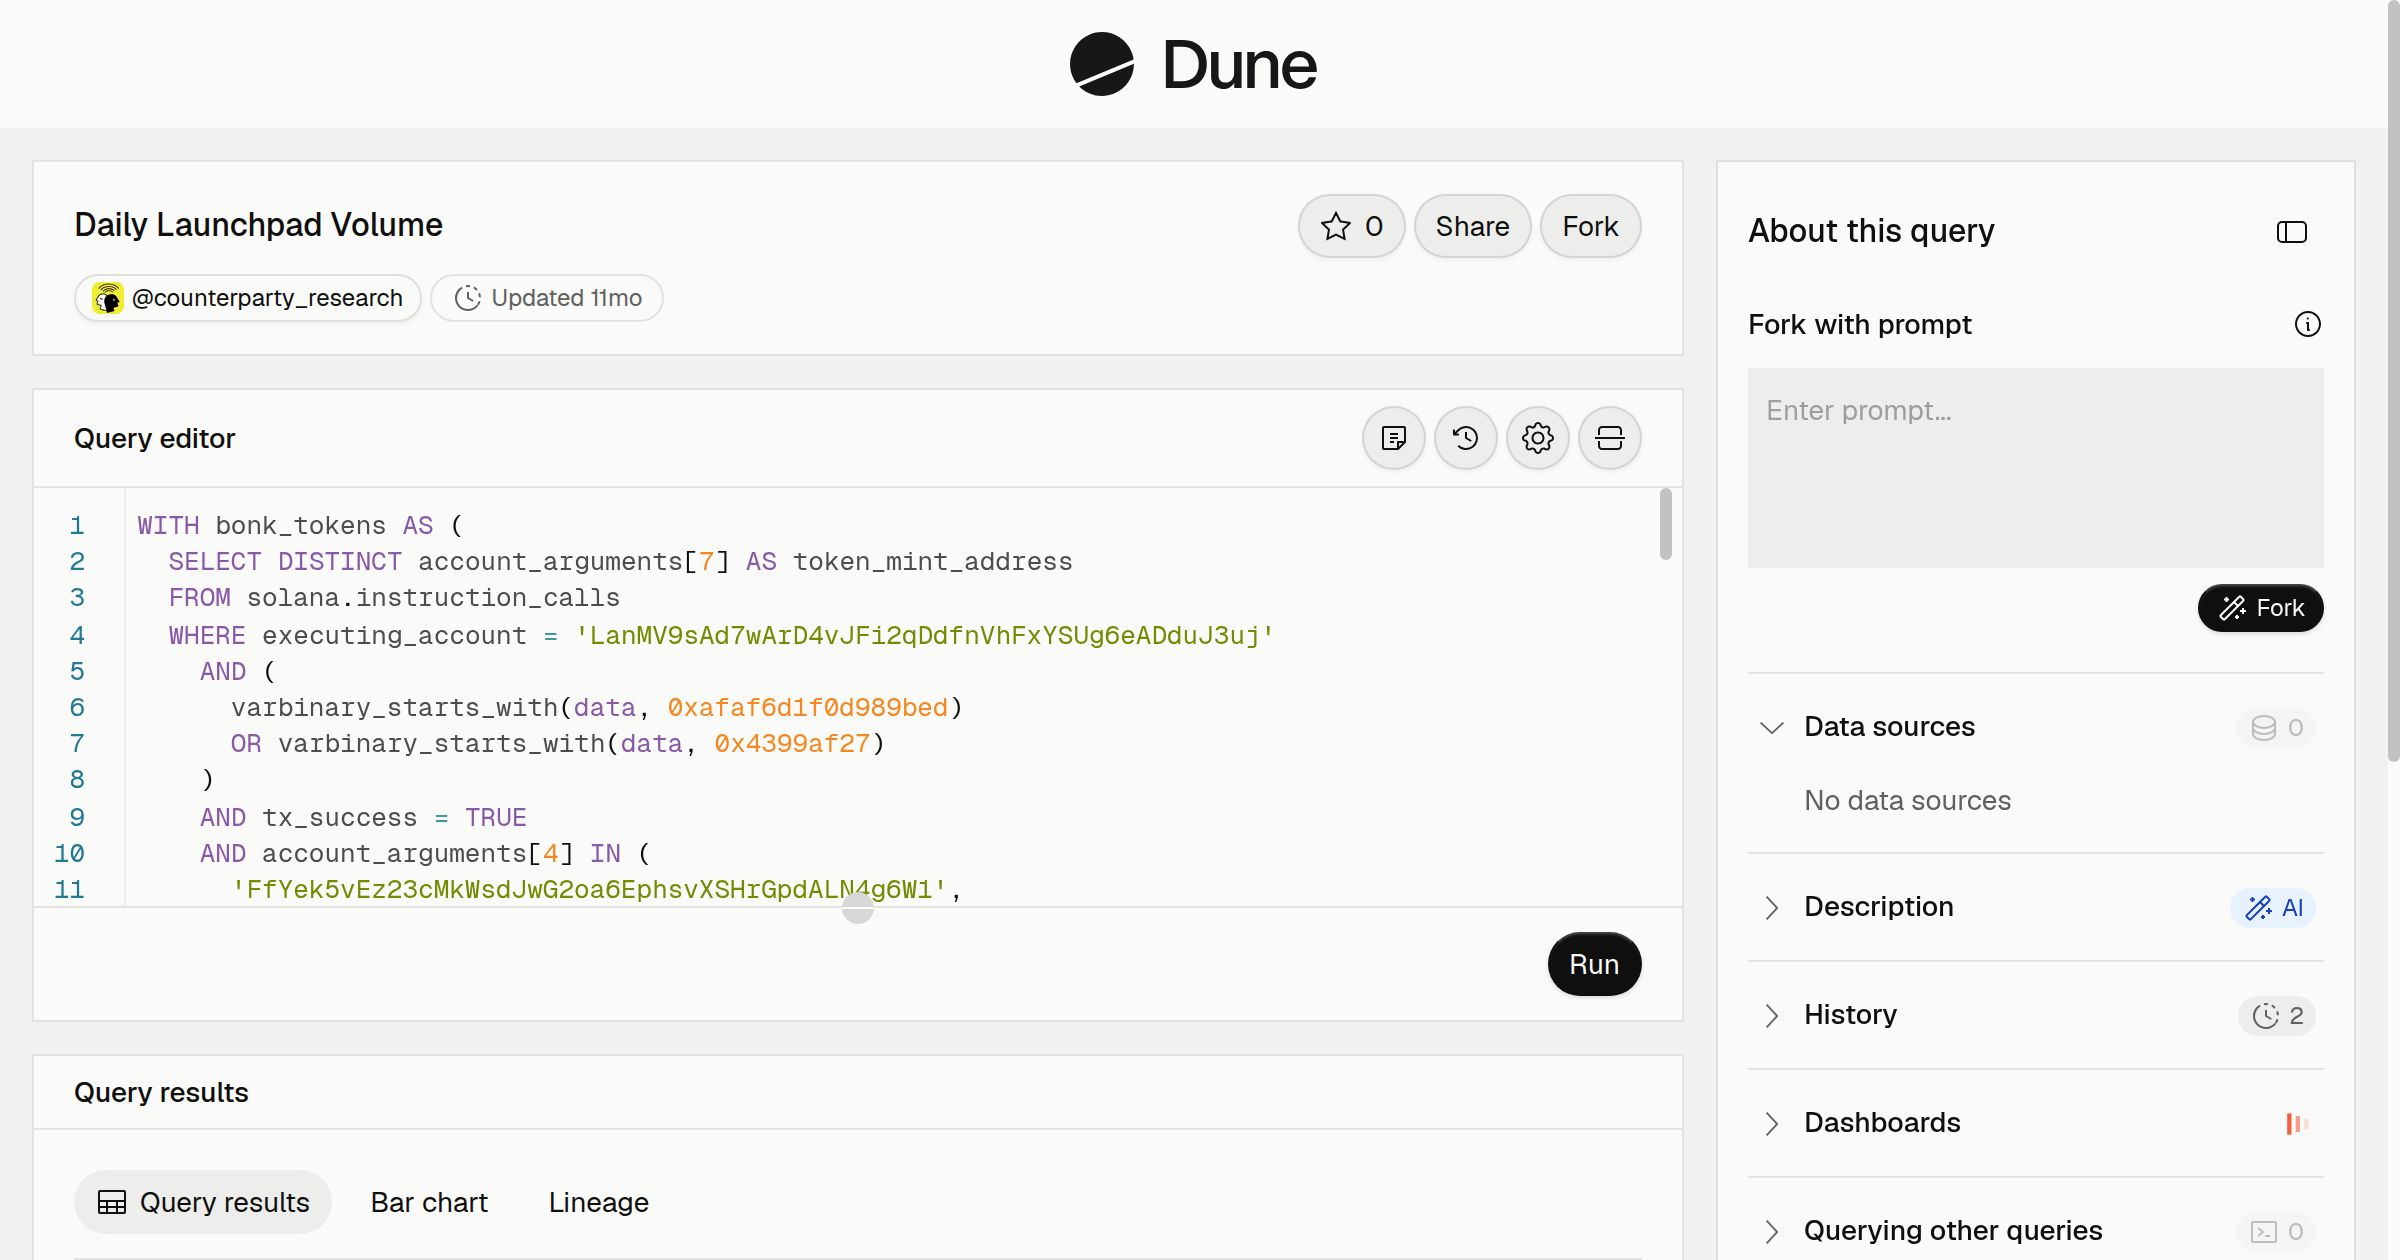Click the counterparty_research avatar icon

point(108,298)
